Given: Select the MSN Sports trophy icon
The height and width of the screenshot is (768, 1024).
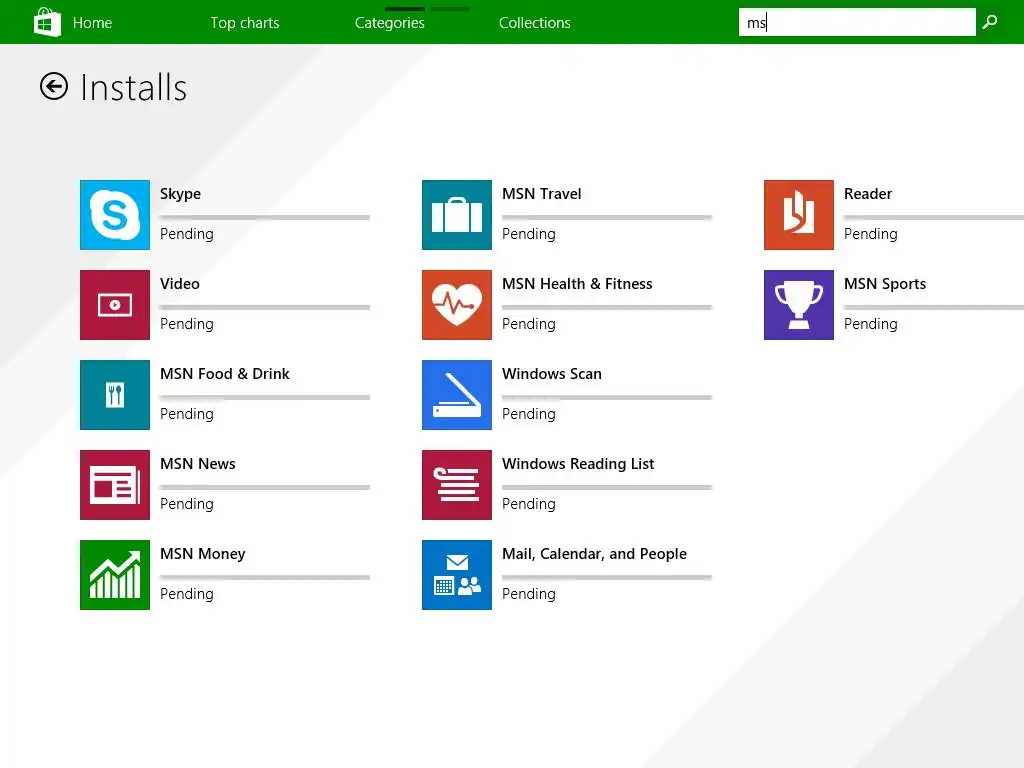Looking at the screenshot, I should coord(799,305).
